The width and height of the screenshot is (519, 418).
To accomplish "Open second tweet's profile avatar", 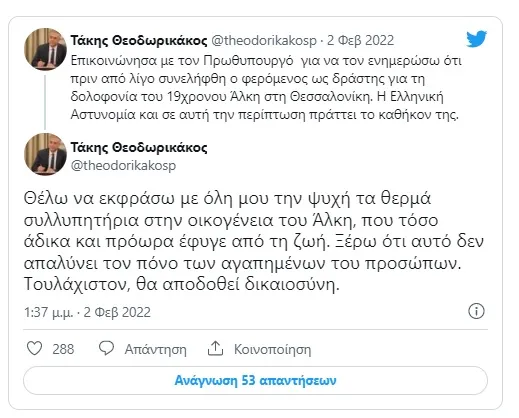I will [x=45, y=154].
